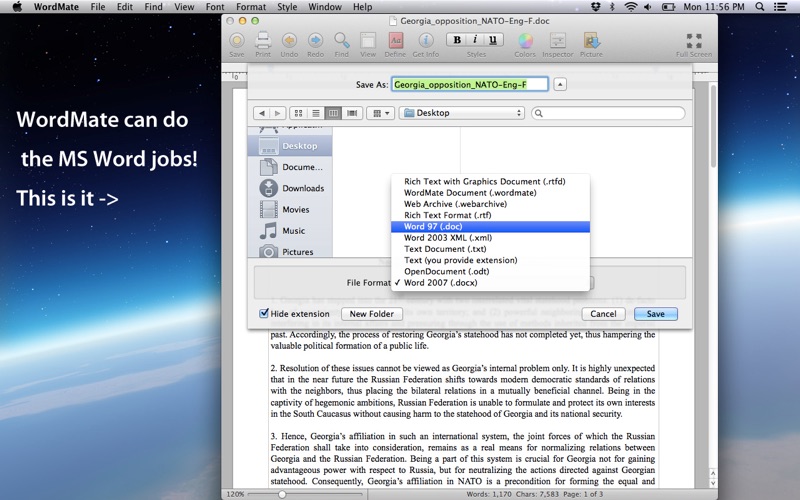Open the Get Info icon
The height and width of the screenshot is (500, 800).
click(426, 40)
